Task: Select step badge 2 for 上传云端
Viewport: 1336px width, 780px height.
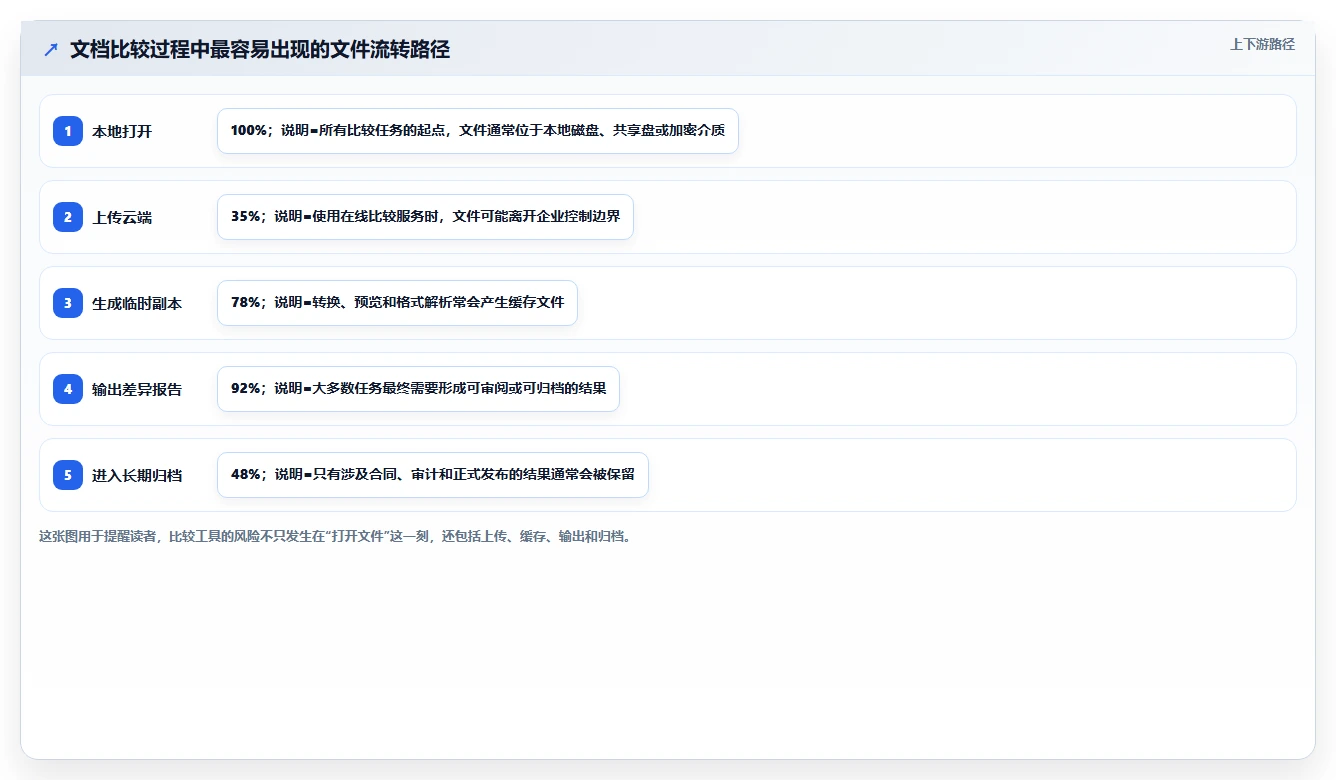Action: point(68,217)
